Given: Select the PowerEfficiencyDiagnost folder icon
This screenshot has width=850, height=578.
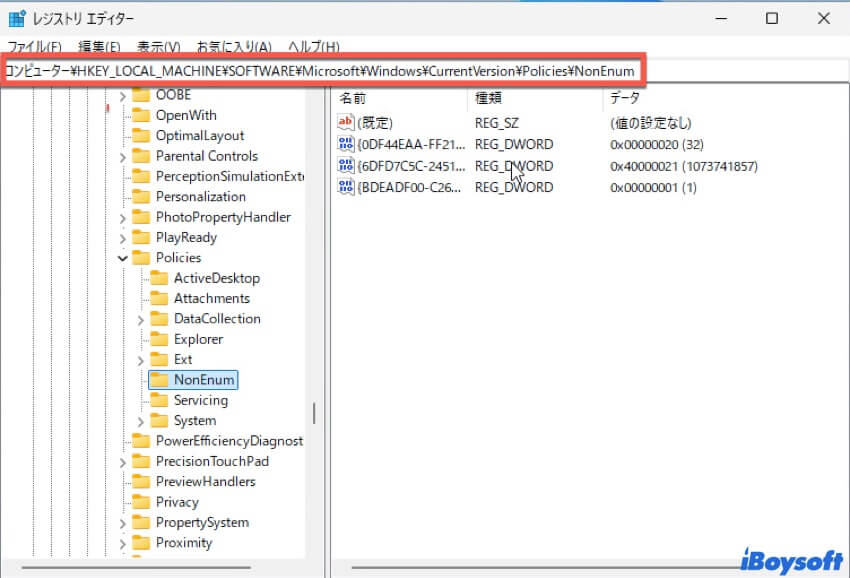Looking at the screenshot, I should click(141, 441).
